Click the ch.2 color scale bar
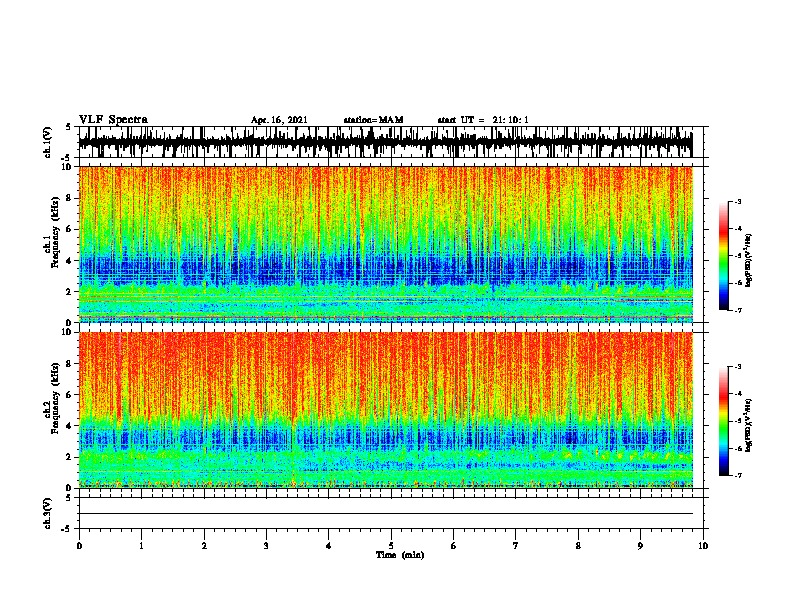 (724, 421)
